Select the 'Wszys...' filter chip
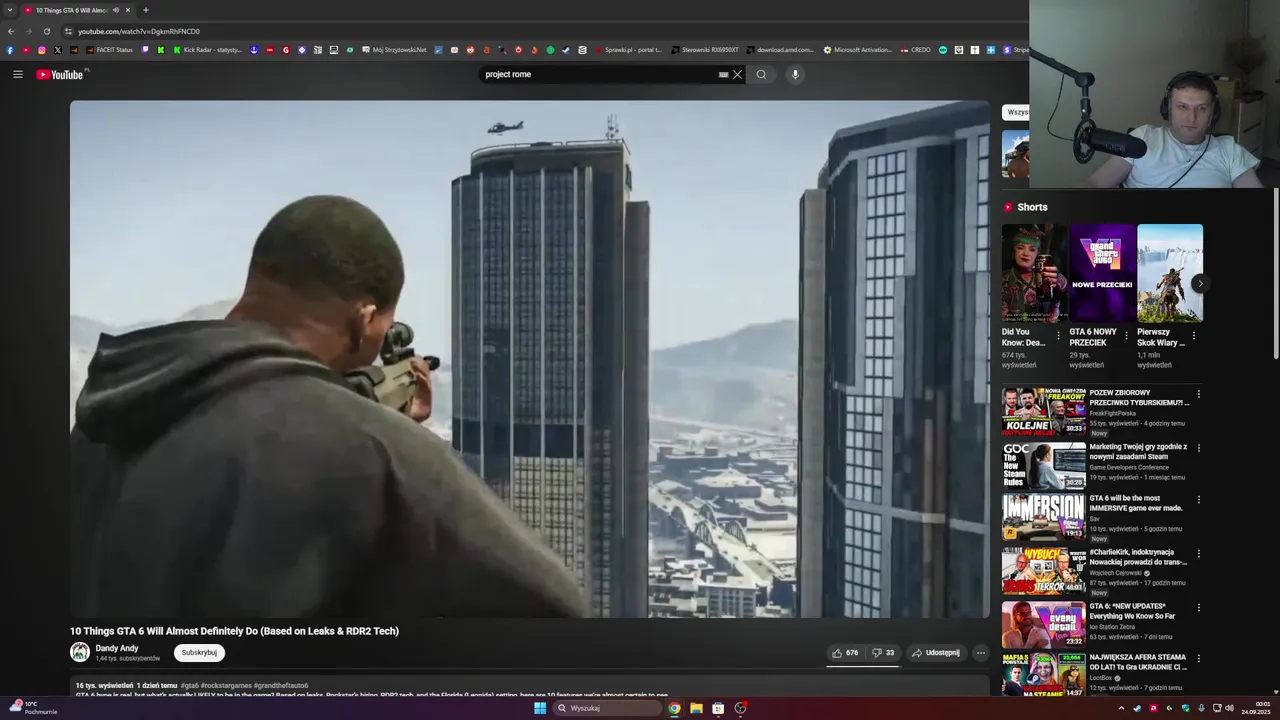 [x=1015, y=112]
